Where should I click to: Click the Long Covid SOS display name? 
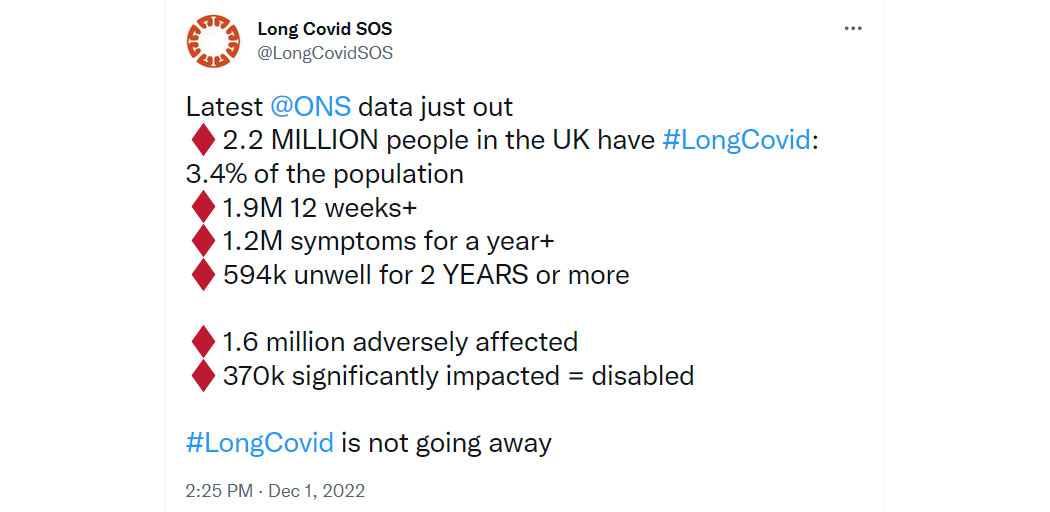point(325,29)
